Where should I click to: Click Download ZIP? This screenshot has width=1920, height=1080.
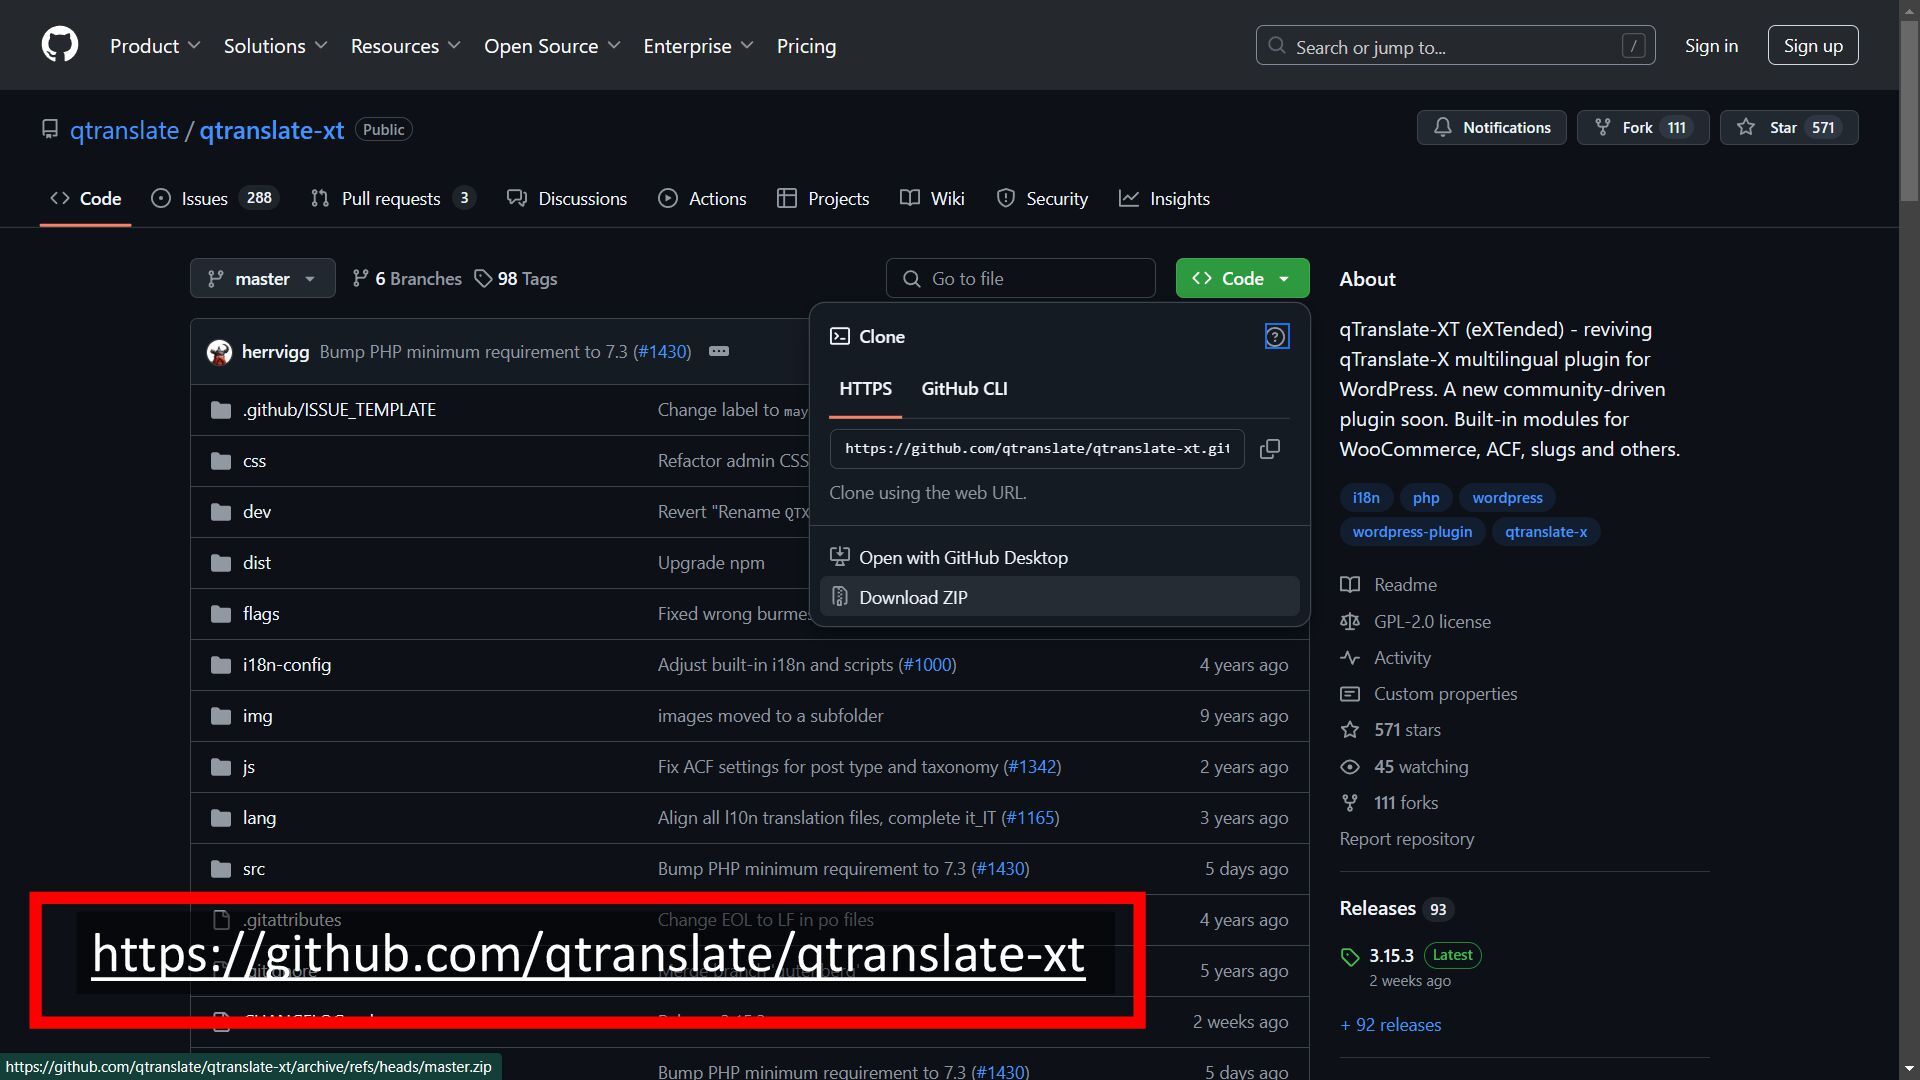[x=1059, y=597]
